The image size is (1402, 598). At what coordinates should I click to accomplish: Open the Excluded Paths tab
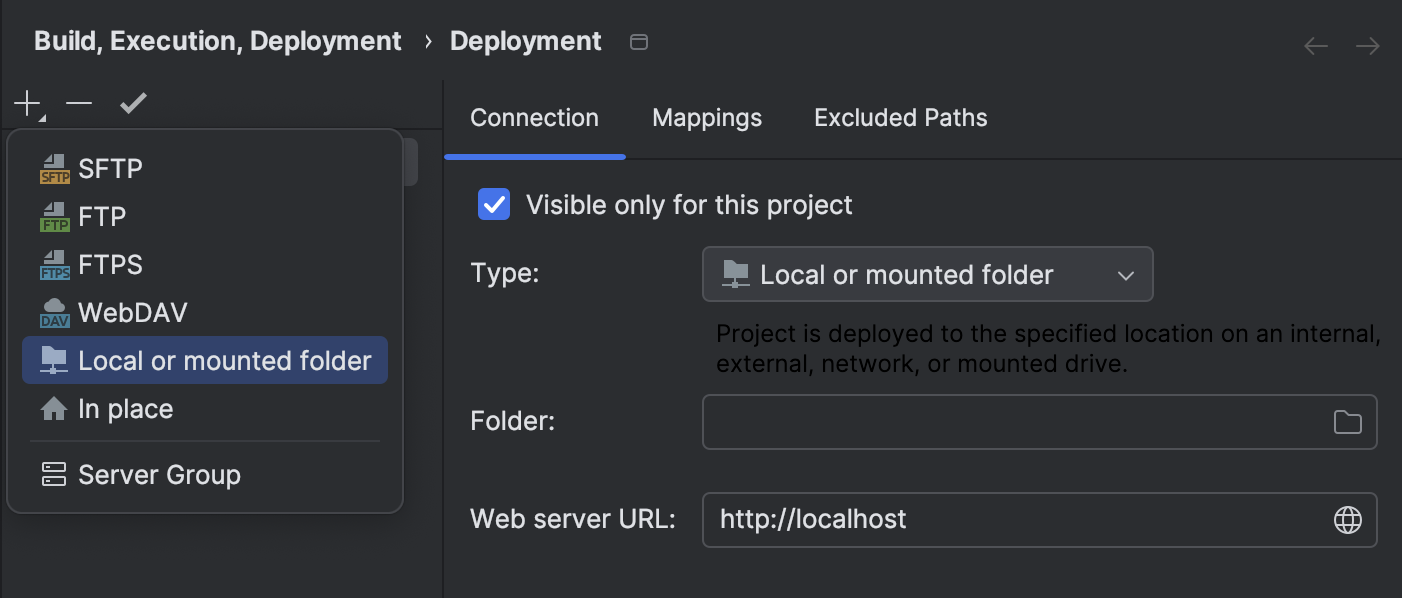tap(899, 118)
